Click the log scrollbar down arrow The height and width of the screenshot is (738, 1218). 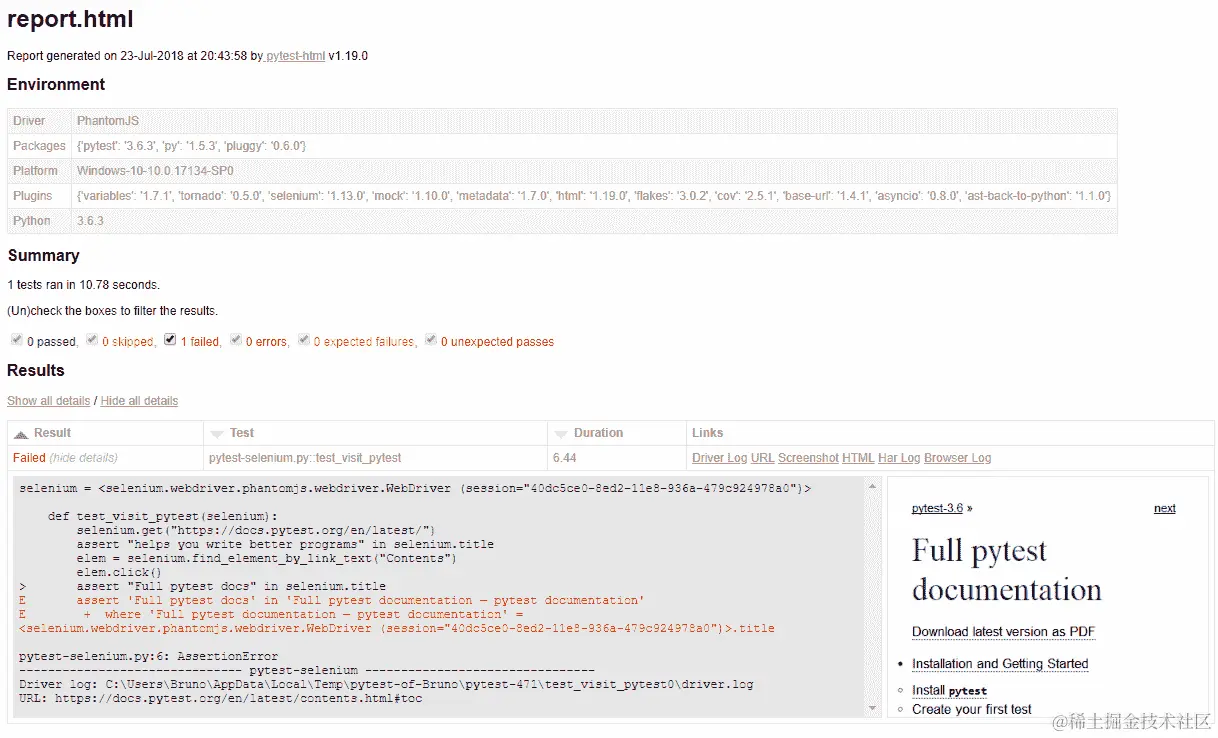pos(872,707)
